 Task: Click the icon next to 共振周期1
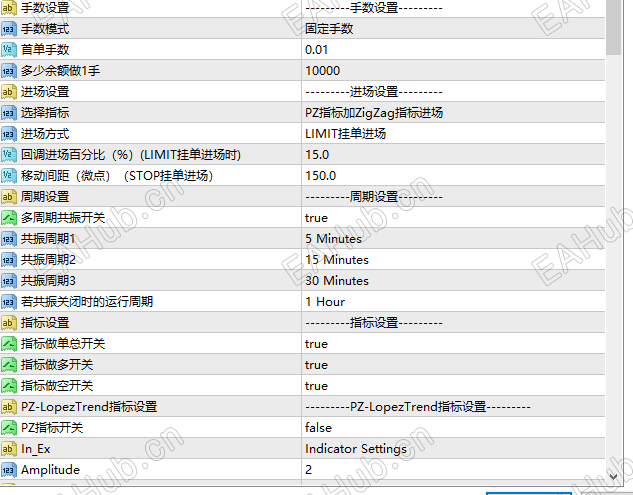coord(8,239)
